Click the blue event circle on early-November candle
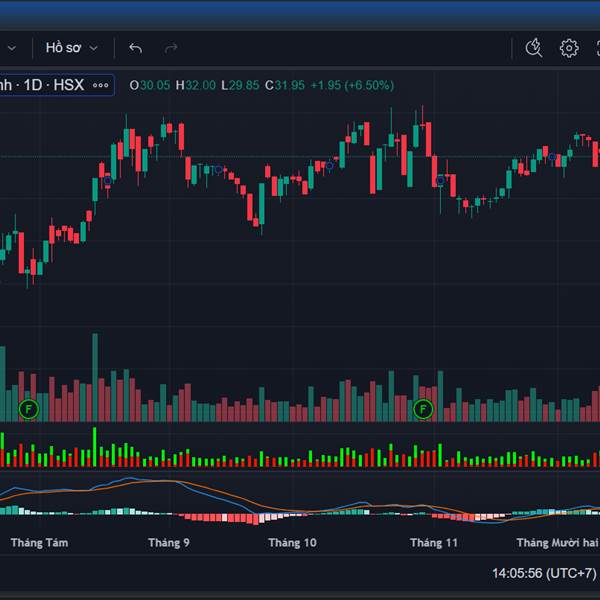 pos(439,181)
